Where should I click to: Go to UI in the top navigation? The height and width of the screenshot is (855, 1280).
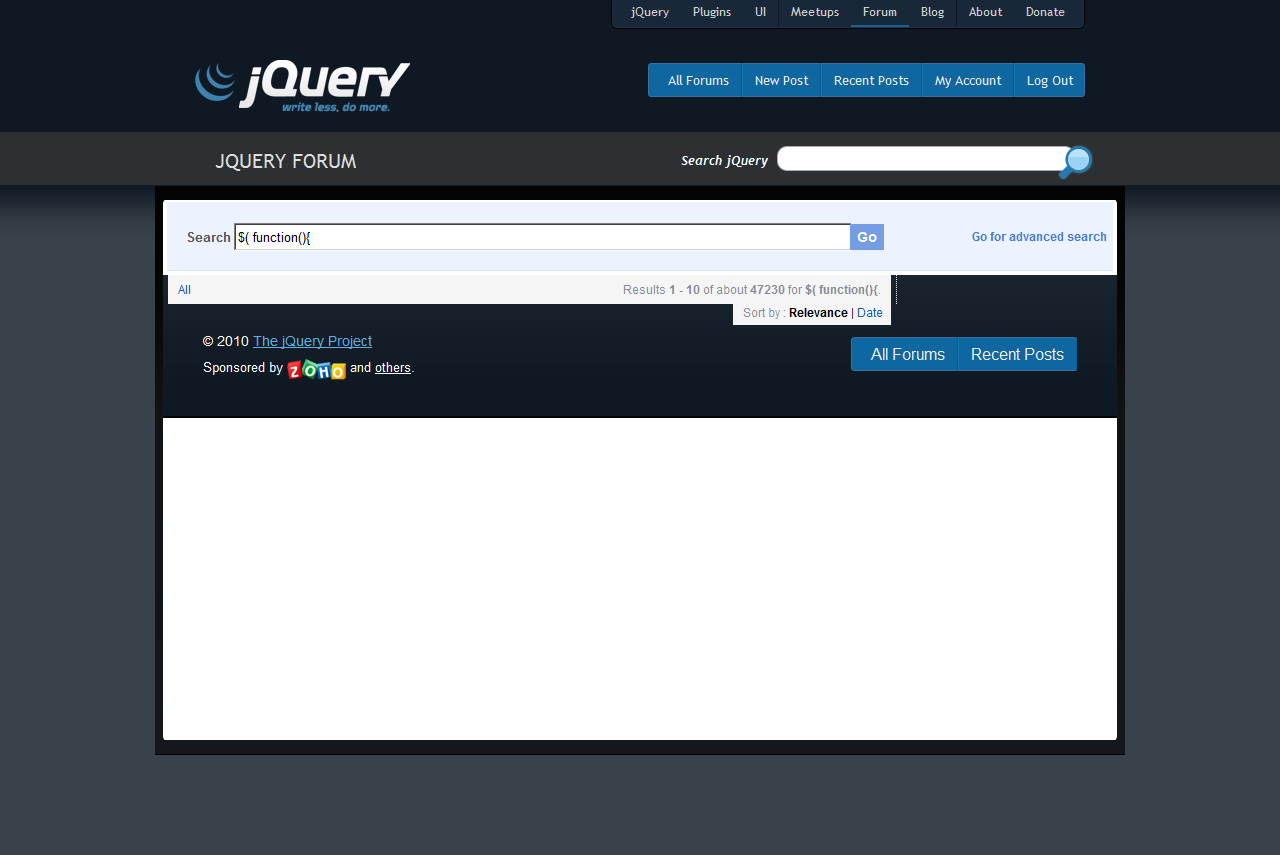pyautogui.click(x=760, y=12)
